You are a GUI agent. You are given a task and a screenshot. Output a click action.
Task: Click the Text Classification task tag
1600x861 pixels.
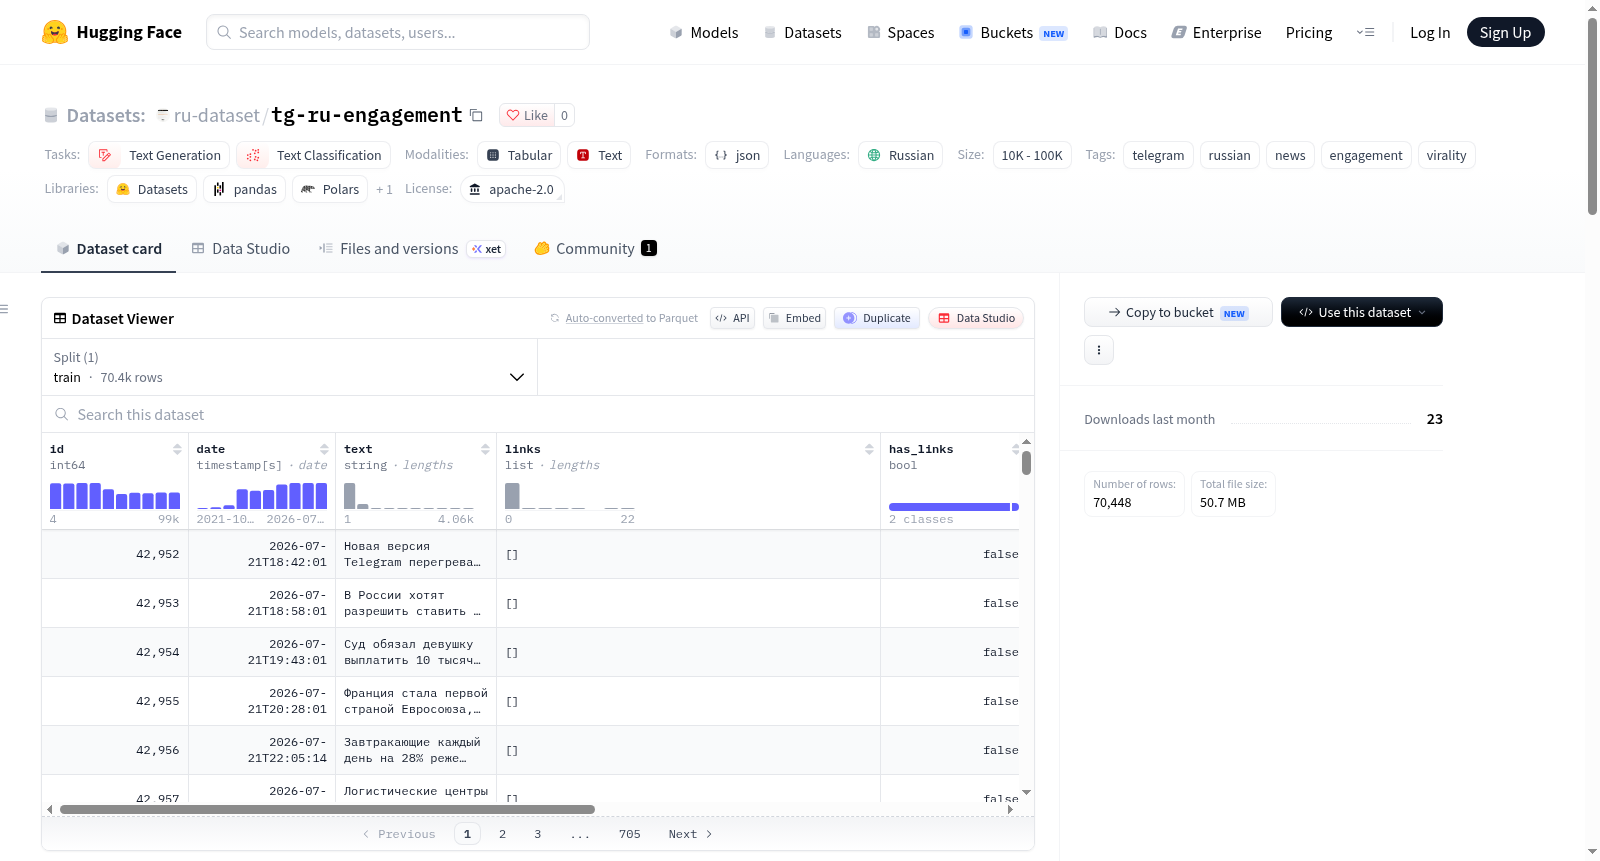pyautogui.click(x=313, y=155)
